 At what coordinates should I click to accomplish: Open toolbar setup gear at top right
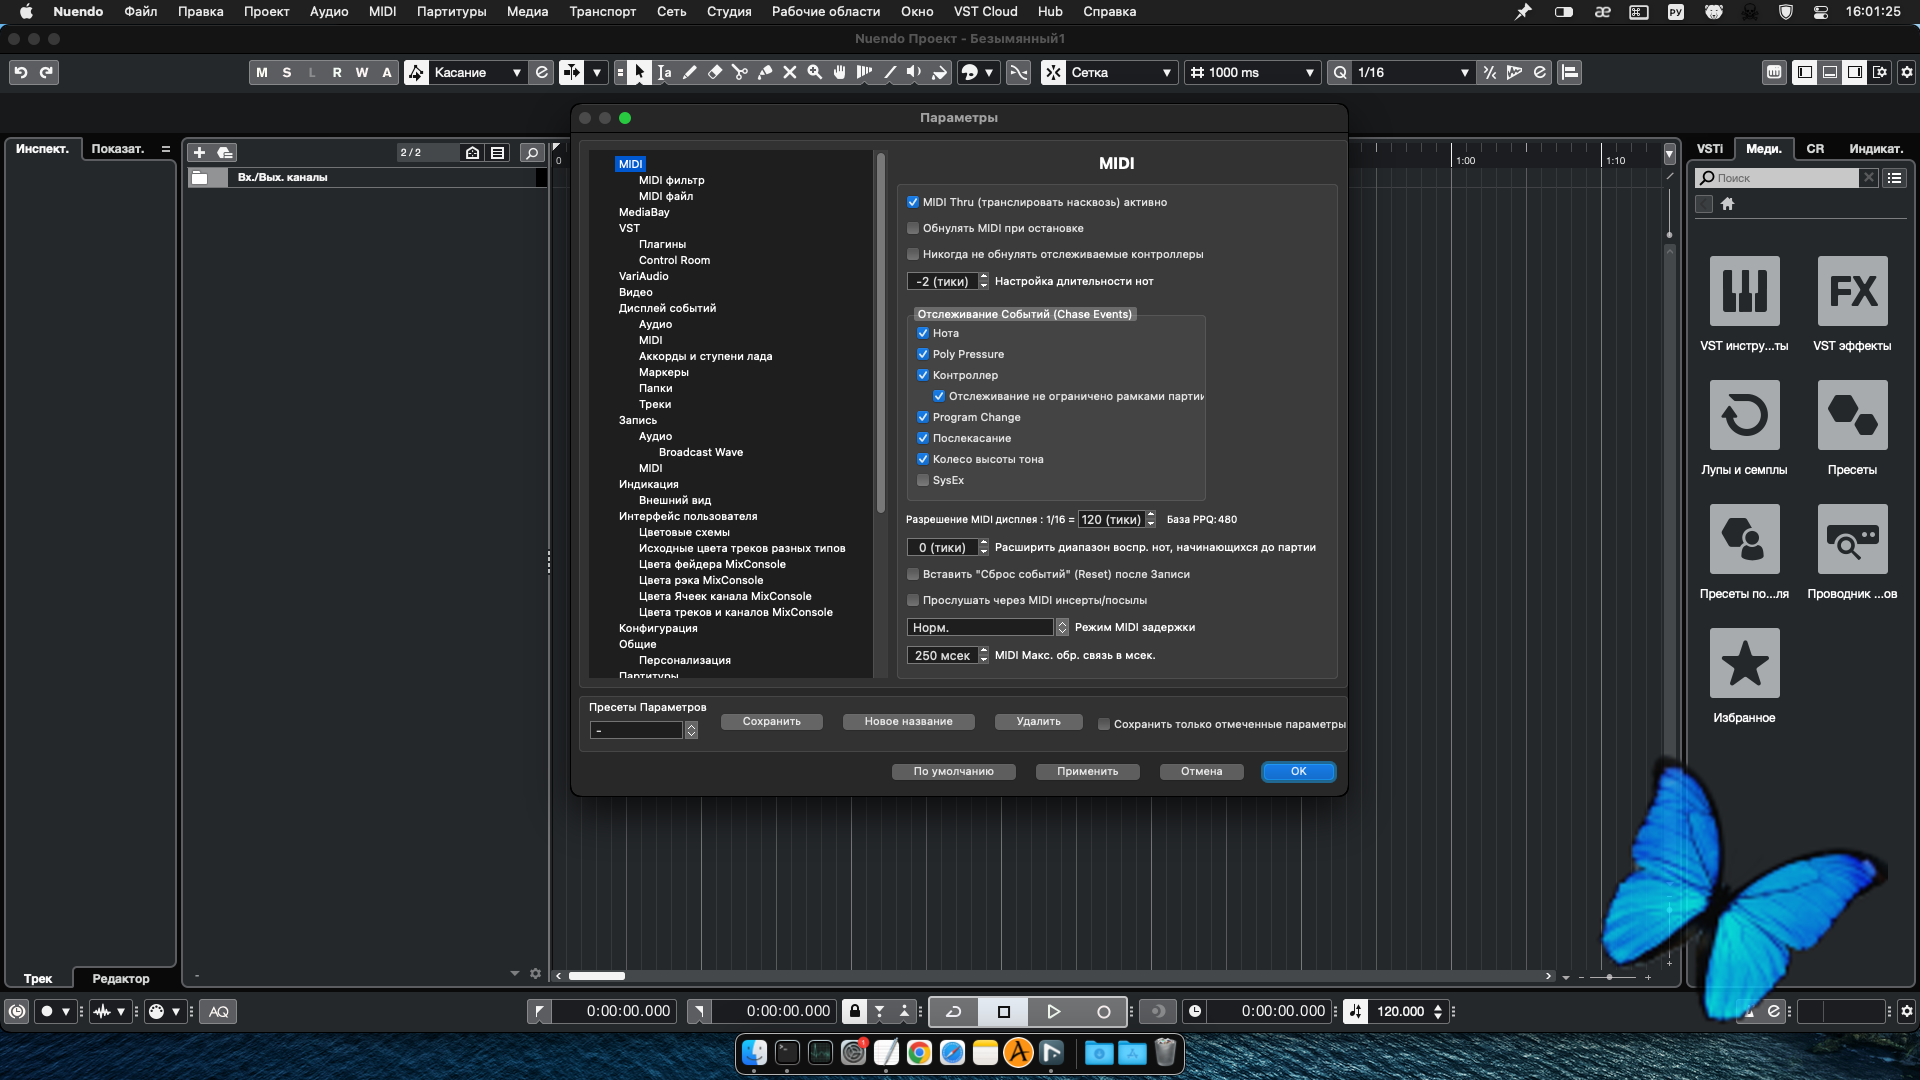coord(1907,72)
